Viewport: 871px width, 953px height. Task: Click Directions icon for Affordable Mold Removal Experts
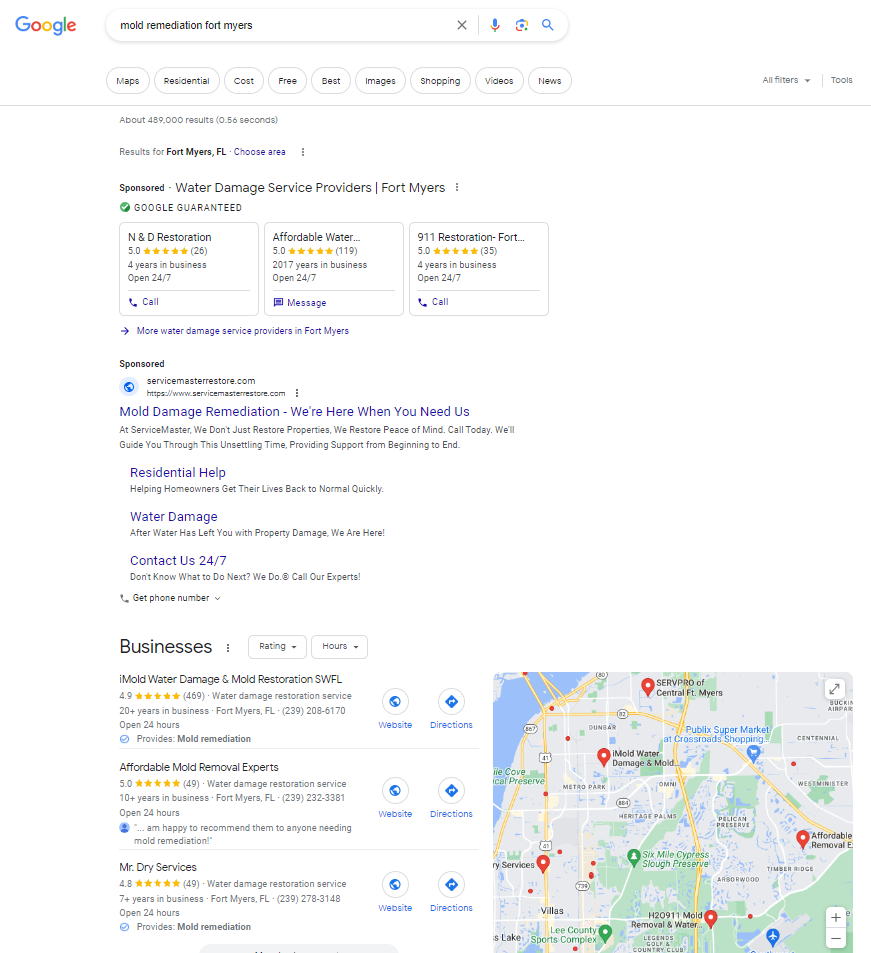(451, 791)
